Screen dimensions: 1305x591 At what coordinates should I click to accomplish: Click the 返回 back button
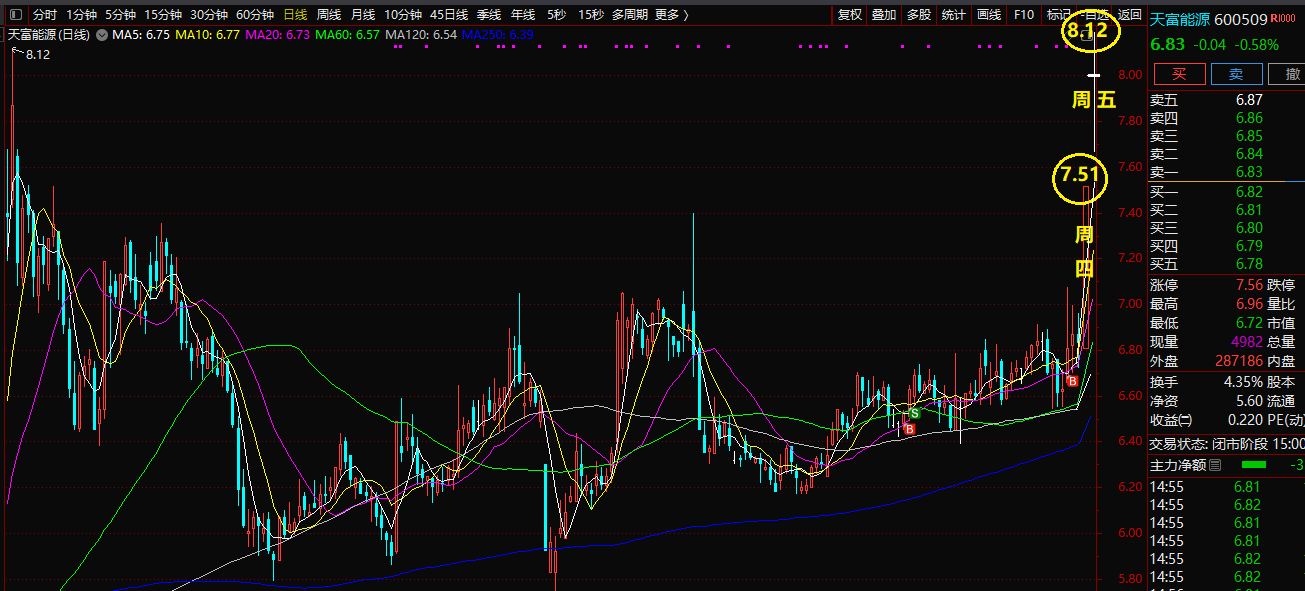[1130, 15]
